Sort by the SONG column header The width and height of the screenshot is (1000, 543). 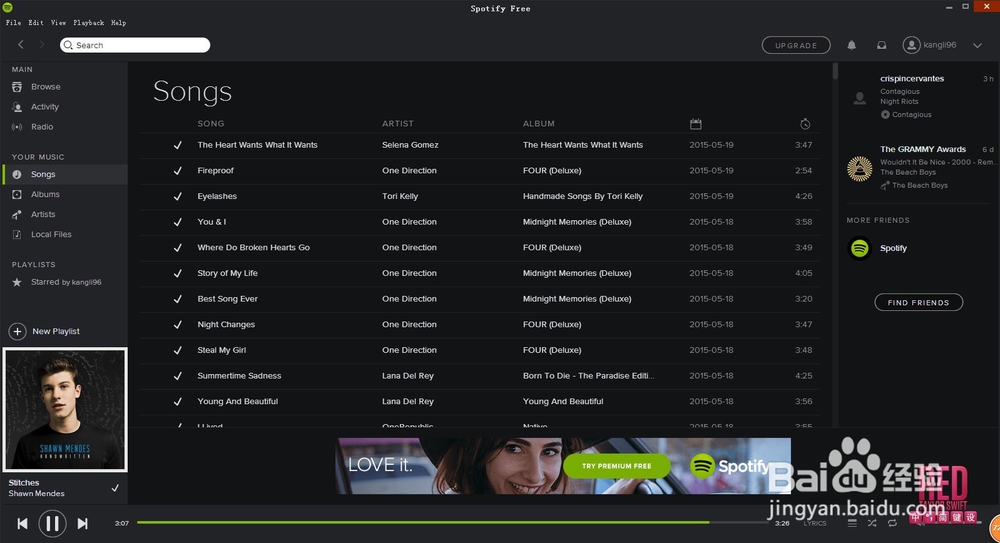pyautogui.click(x=210, y=124)
